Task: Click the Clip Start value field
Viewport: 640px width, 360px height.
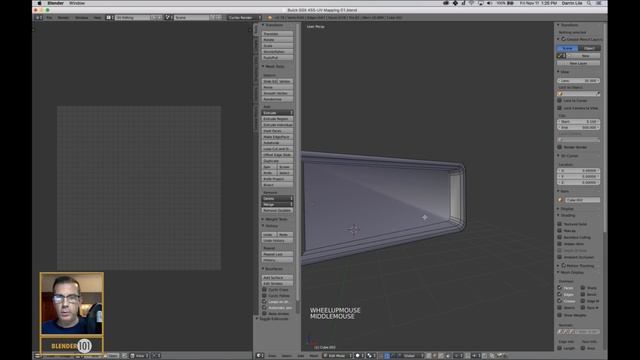Action: 579,122
